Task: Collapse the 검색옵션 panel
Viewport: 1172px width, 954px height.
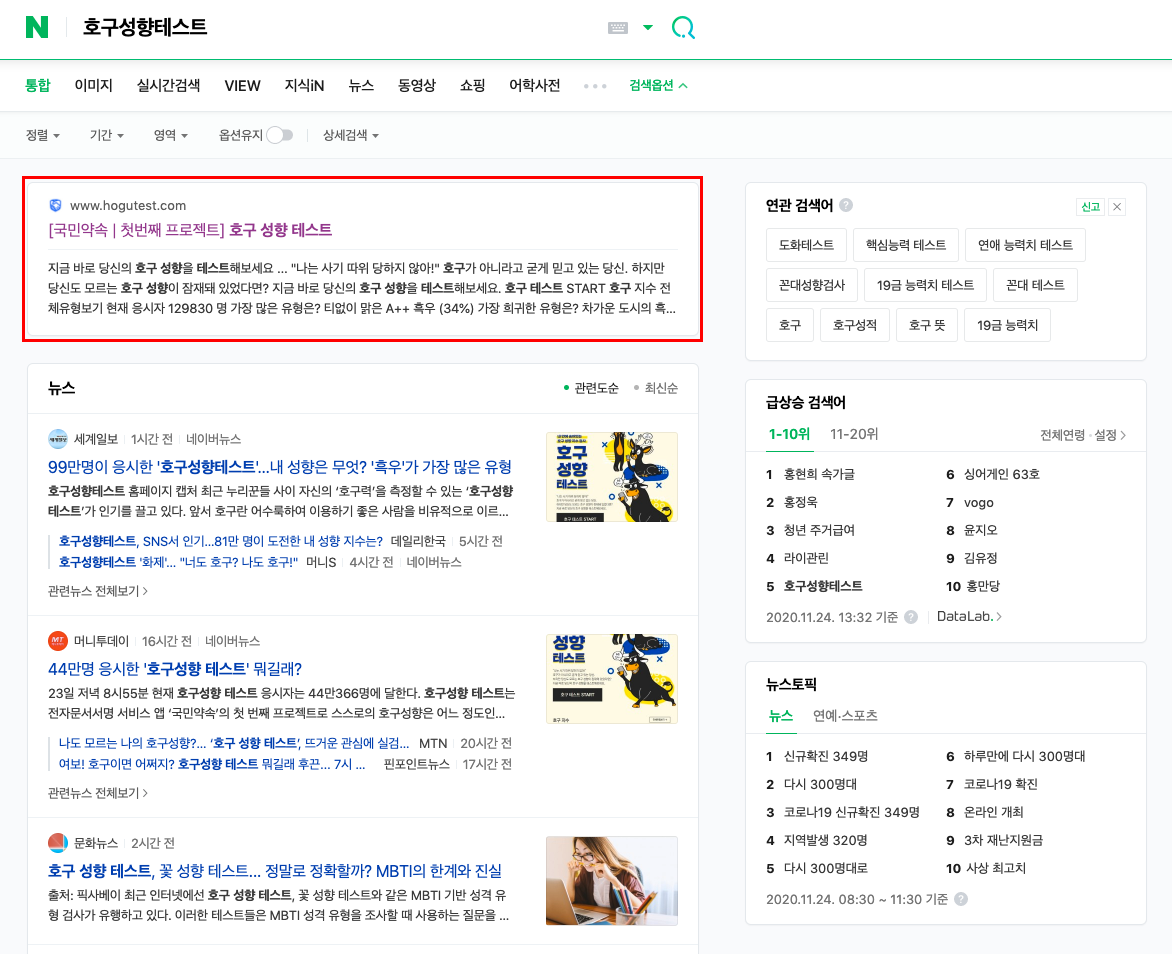Action: tap(658, 85)
